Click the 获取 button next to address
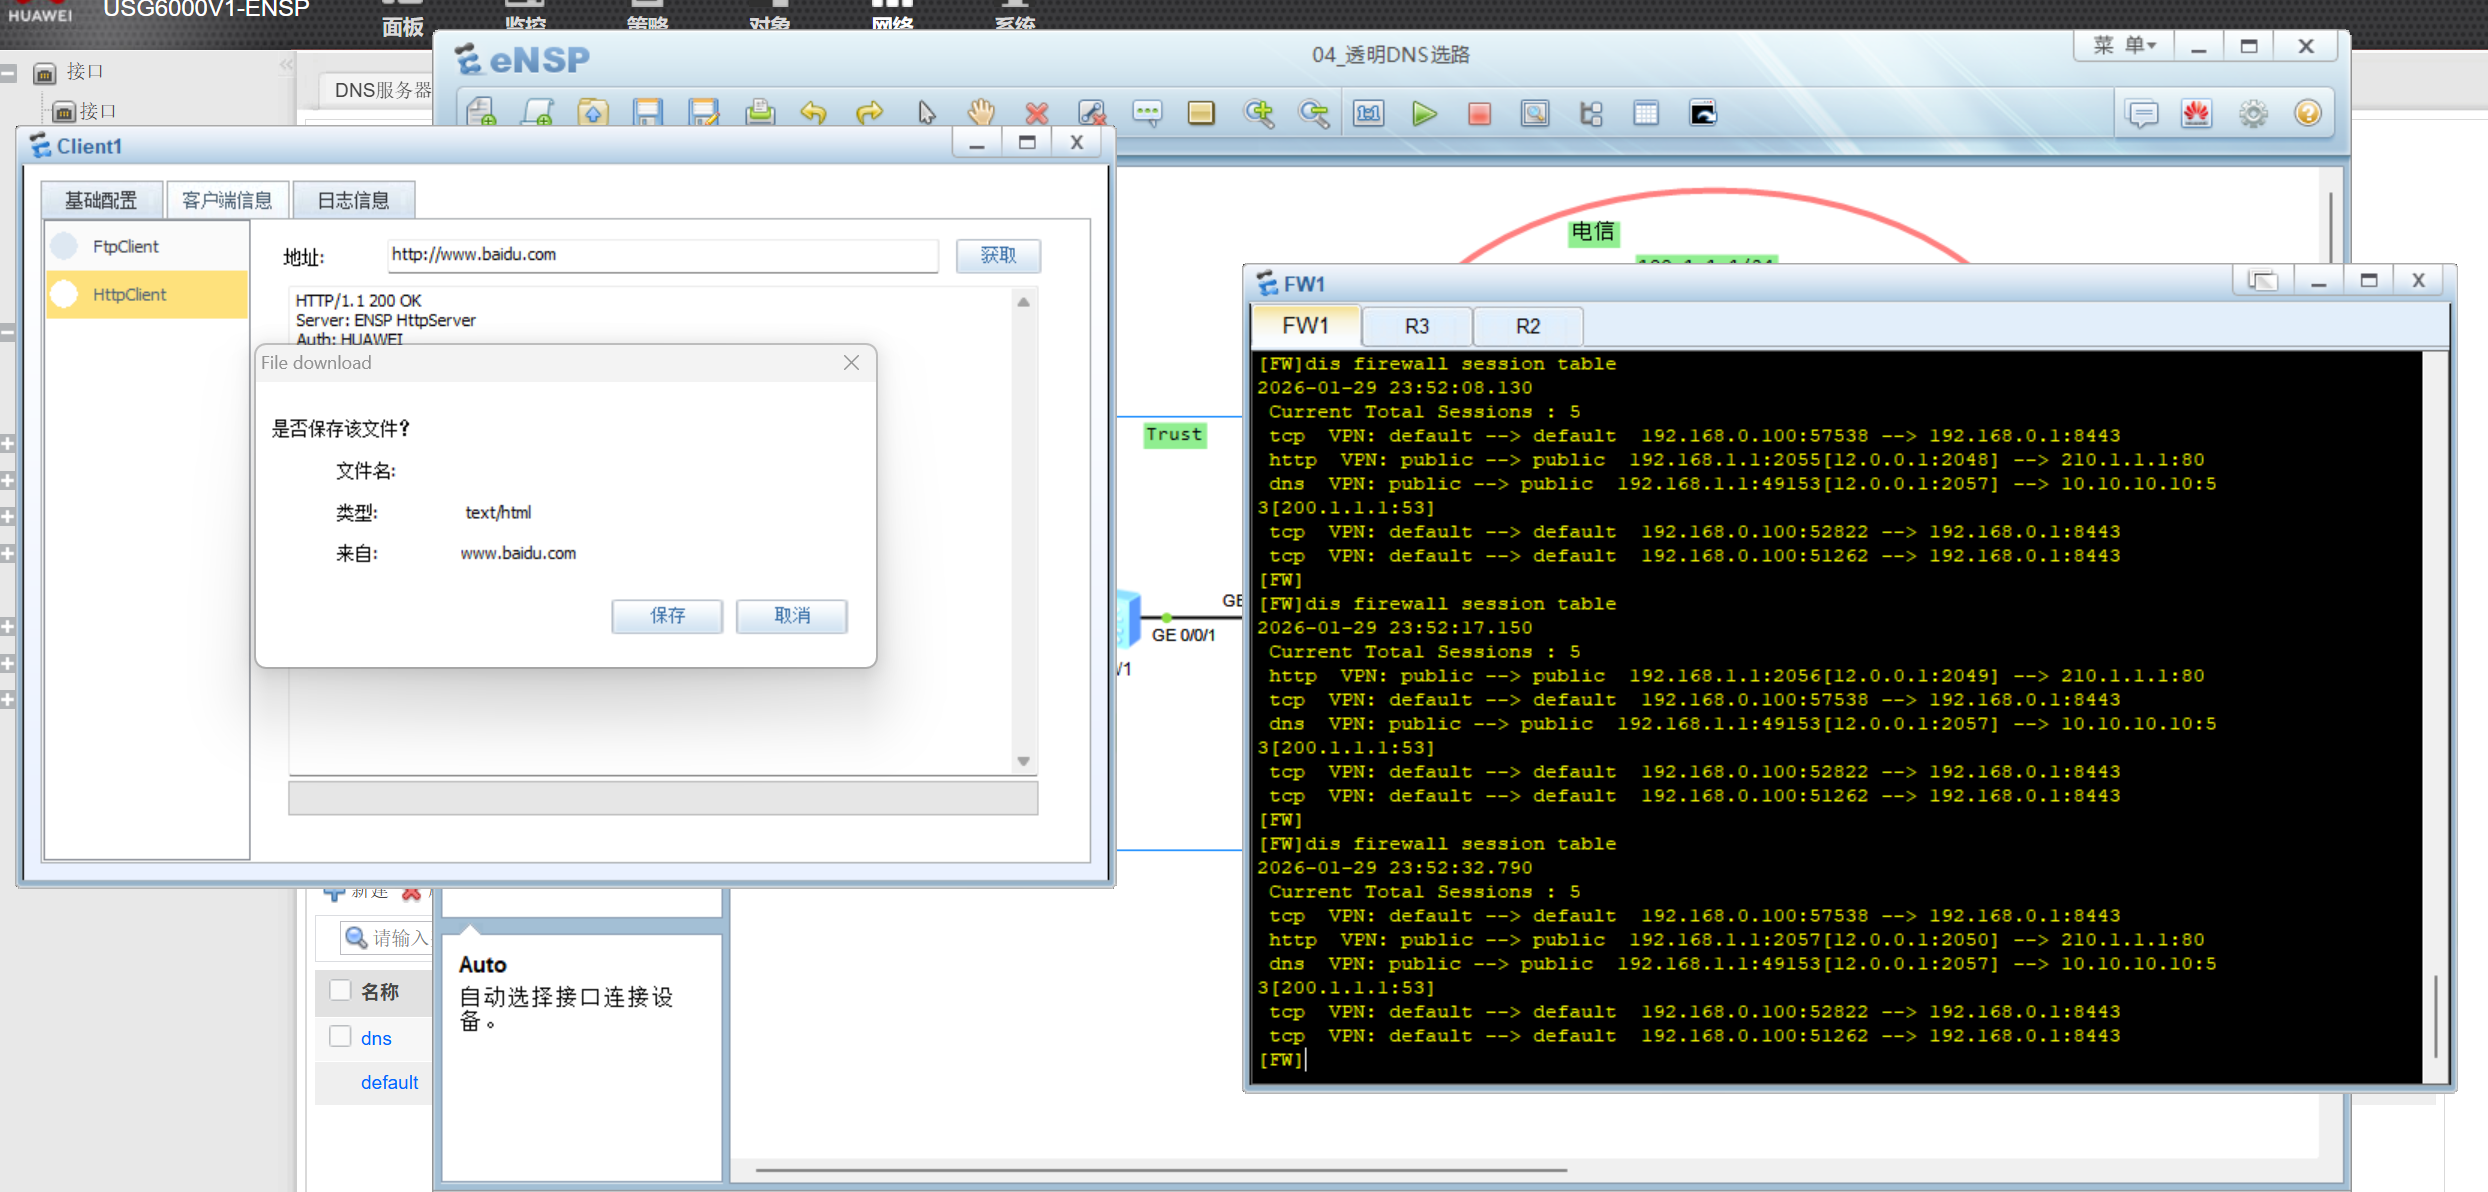 pos(997,255)
